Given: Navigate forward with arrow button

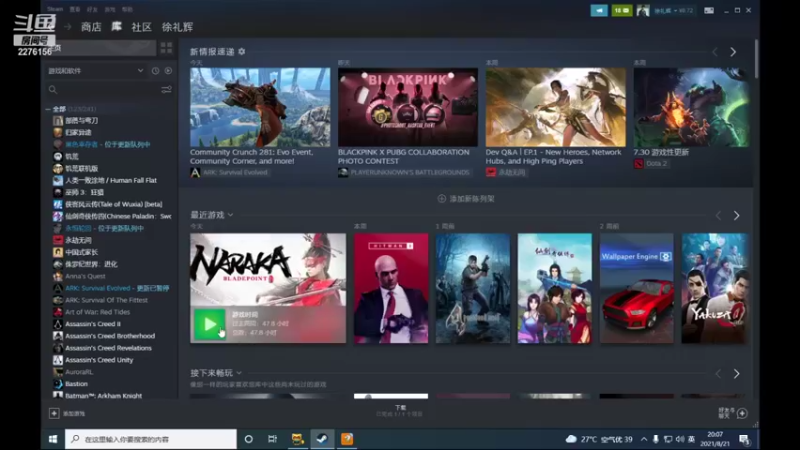Looking at the screenshot, I should tap(68, 27).
